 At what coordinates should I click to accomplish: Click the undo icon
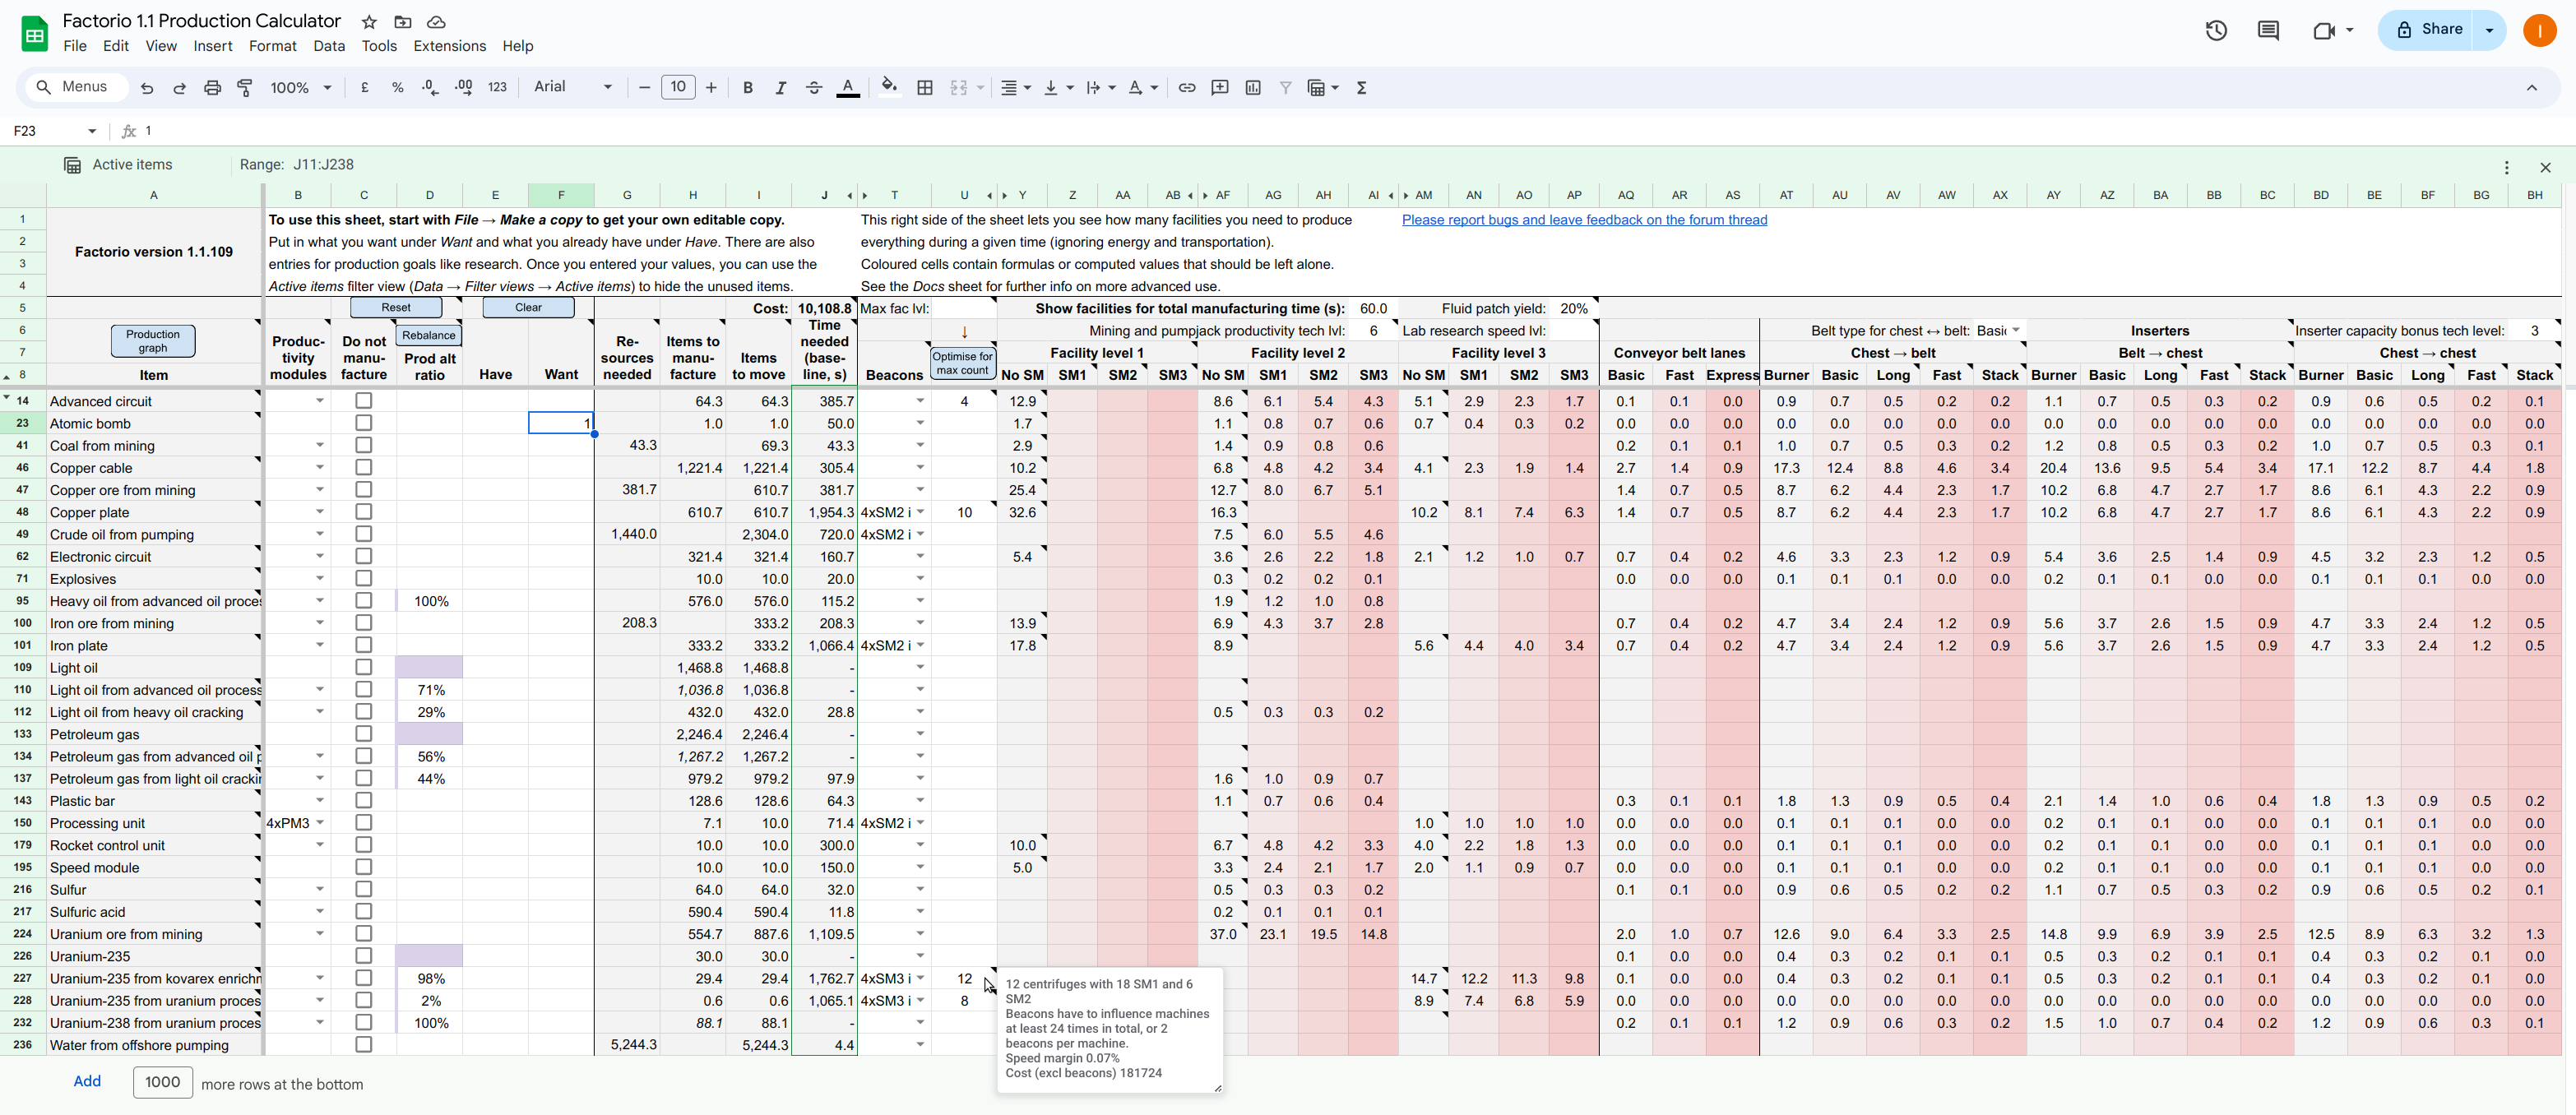click(x=147, y=88)
